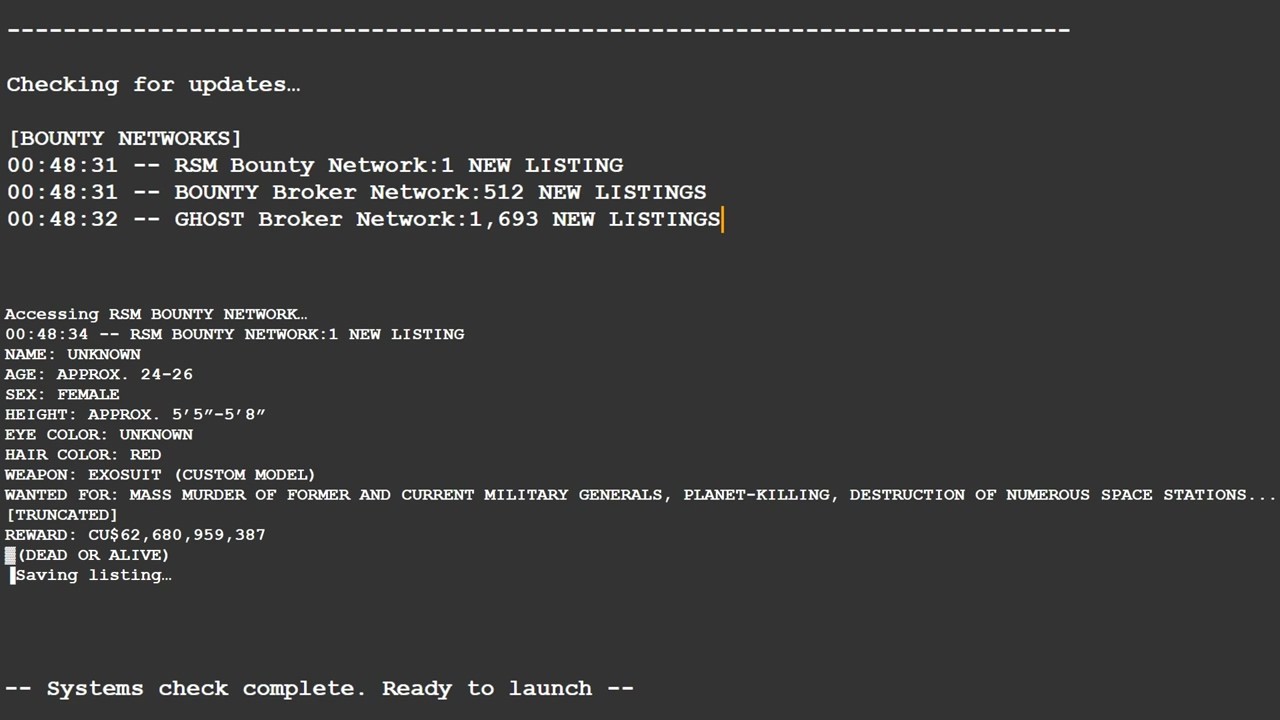The width and height of the screenshot is (1280, 720).
Task: Expand the [TRUNCATED] marker
Action: pyautogui.click(x=62, y=514)
